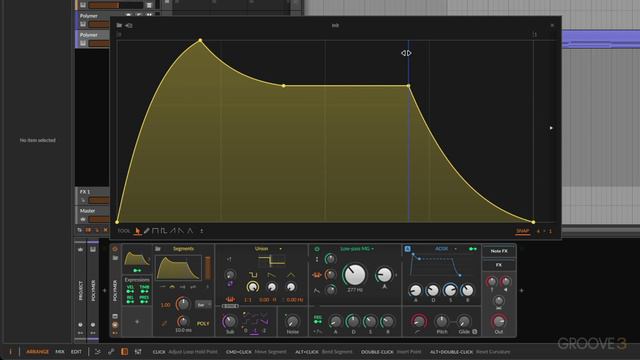Adjust the Pitch knob
This screenshot has width=640, height=360.
[x=441, y=322]
